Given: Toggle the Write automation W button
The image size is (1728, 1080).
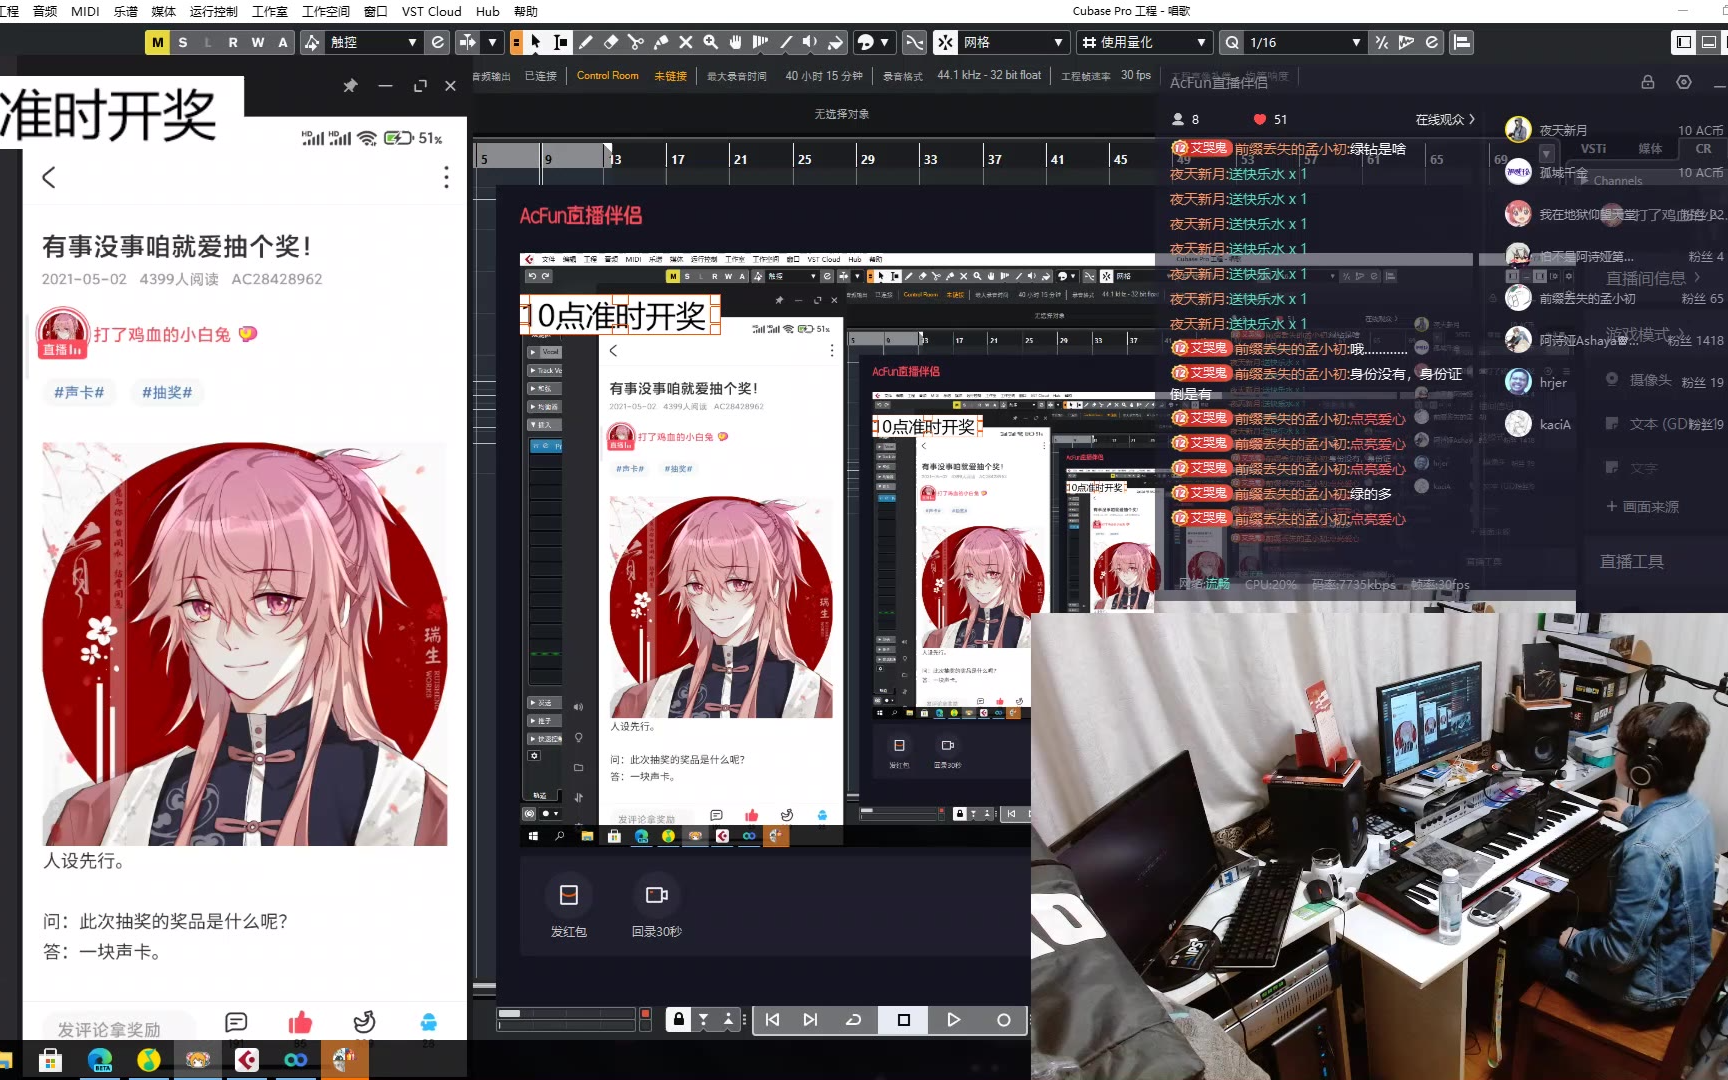Looking at the screenshot, I should click(x=258, y=42).
